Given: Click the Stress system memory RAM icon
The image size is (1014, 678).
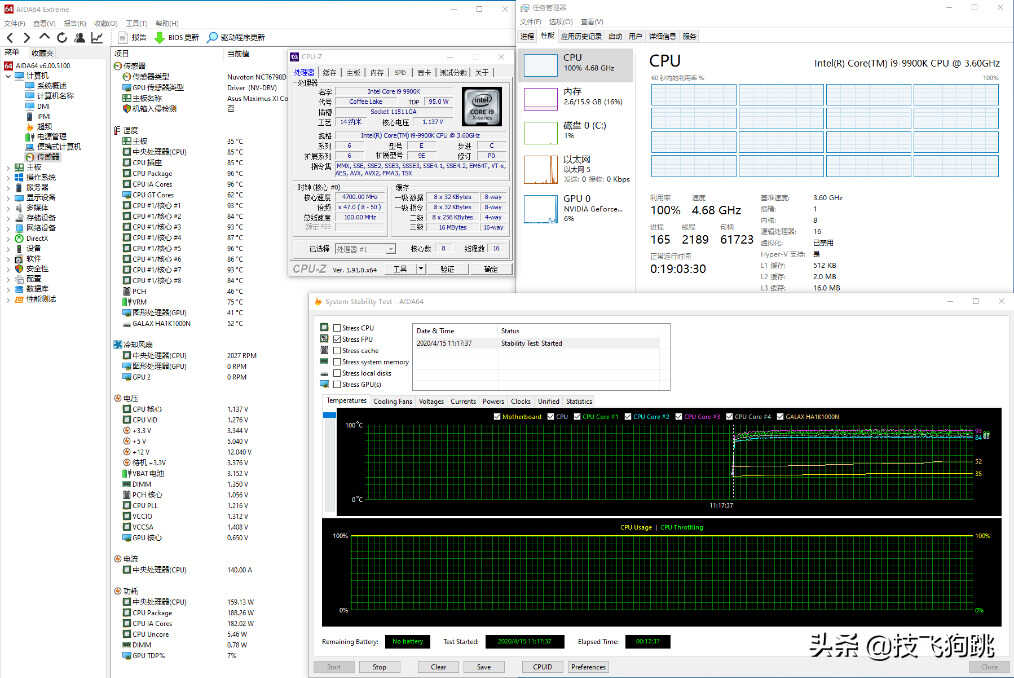Looking at the screenshot, I should [325, 362].
